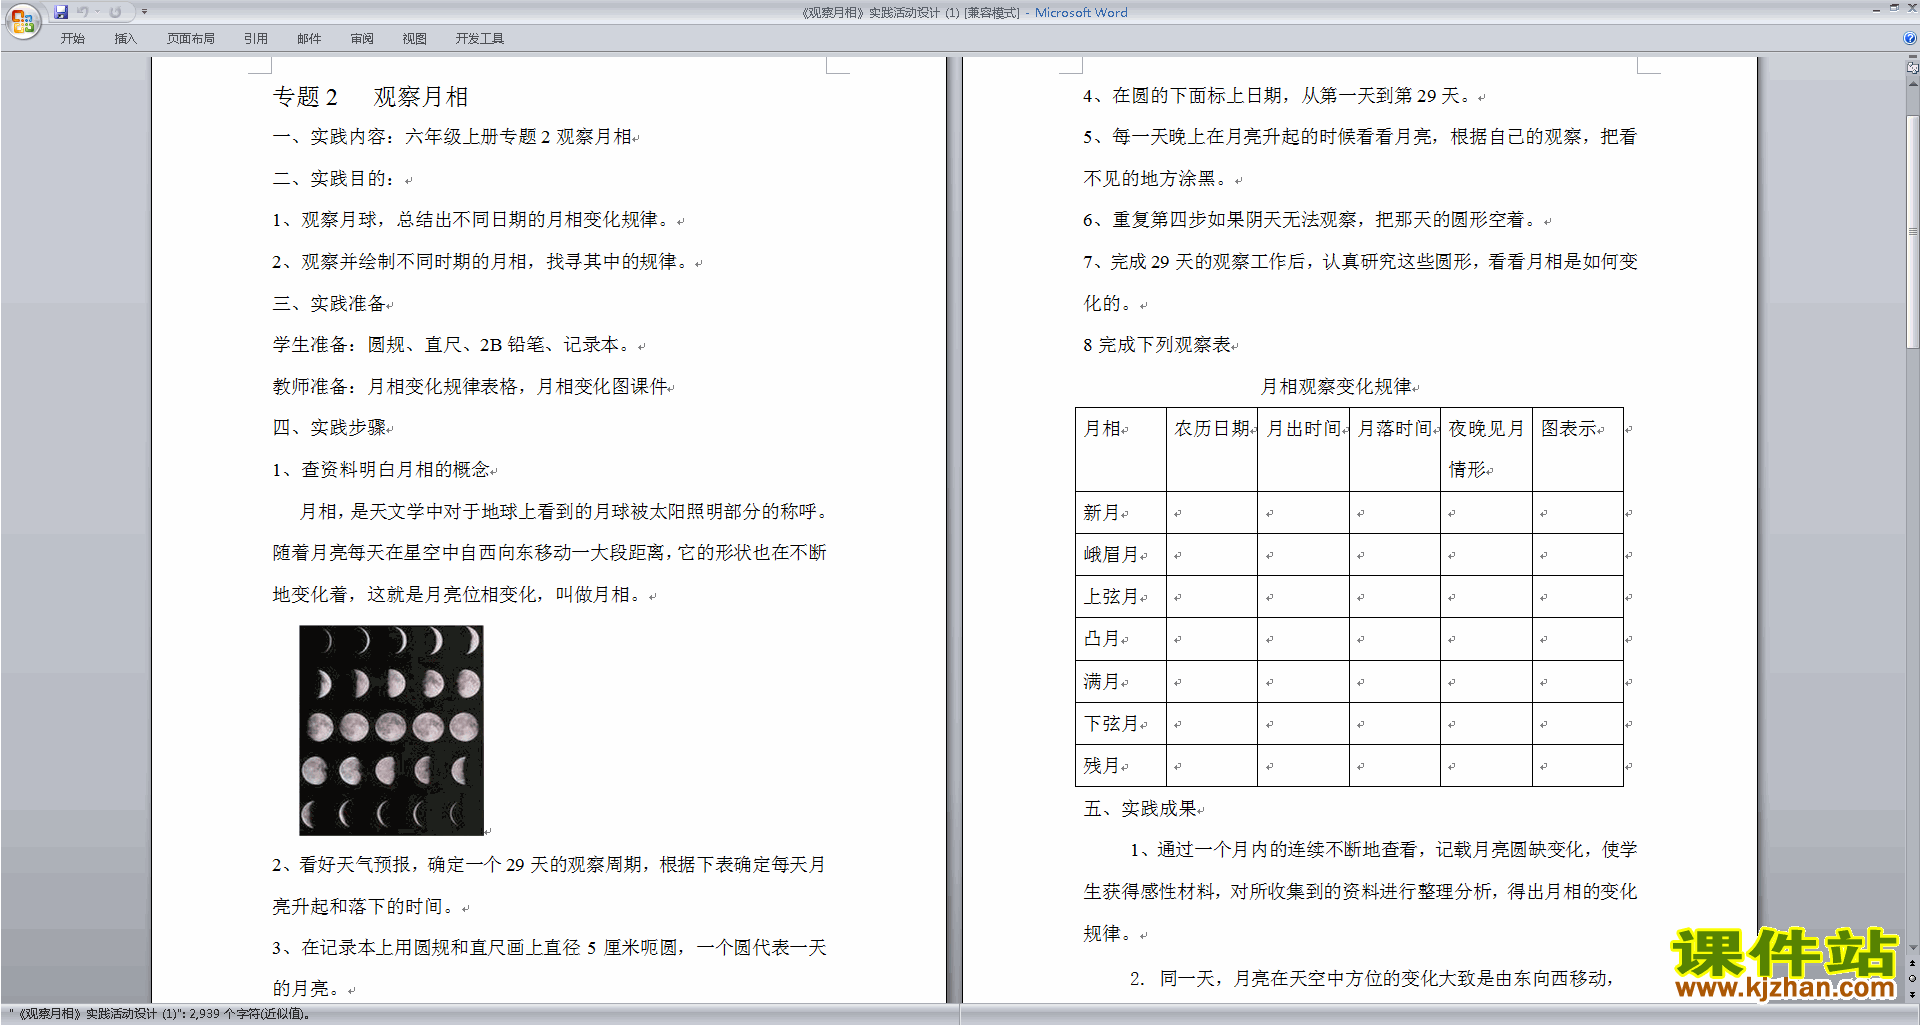
Task: Click the line 三、实践准备
Action: (329, 303)
